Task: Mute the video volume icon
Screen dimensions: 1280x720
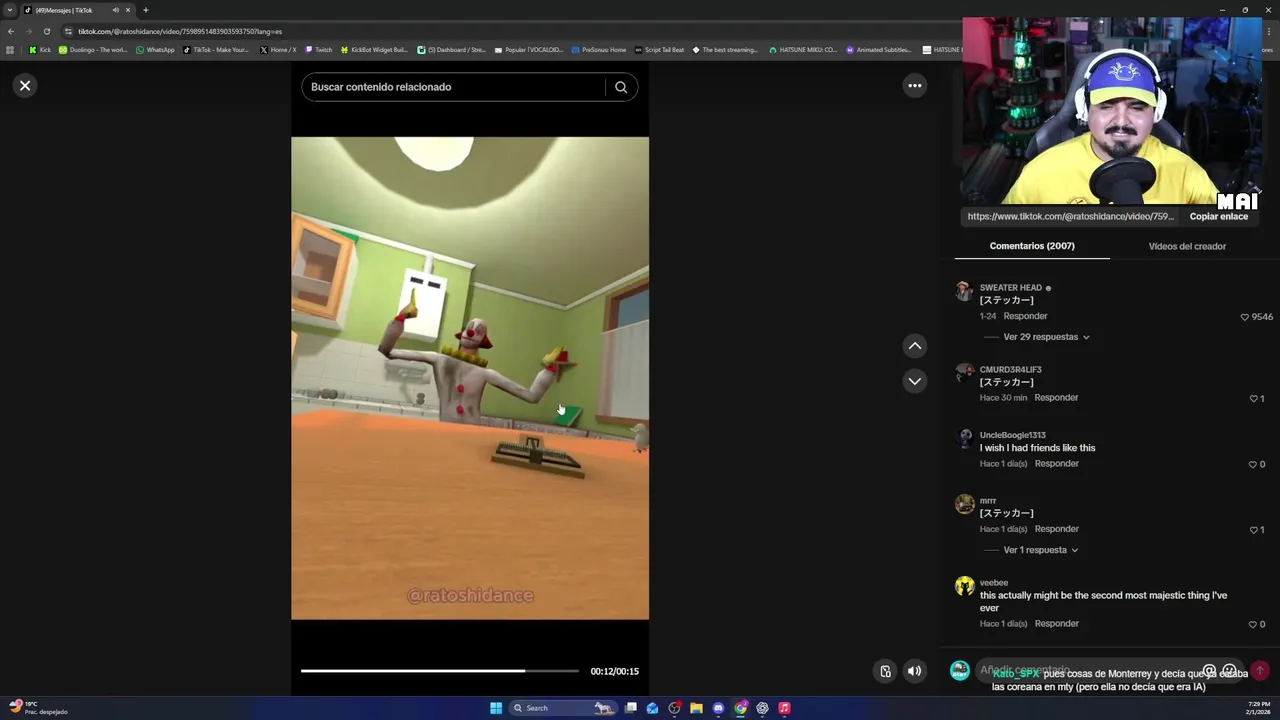Action: pyautogui.click(x=914, y=672)
